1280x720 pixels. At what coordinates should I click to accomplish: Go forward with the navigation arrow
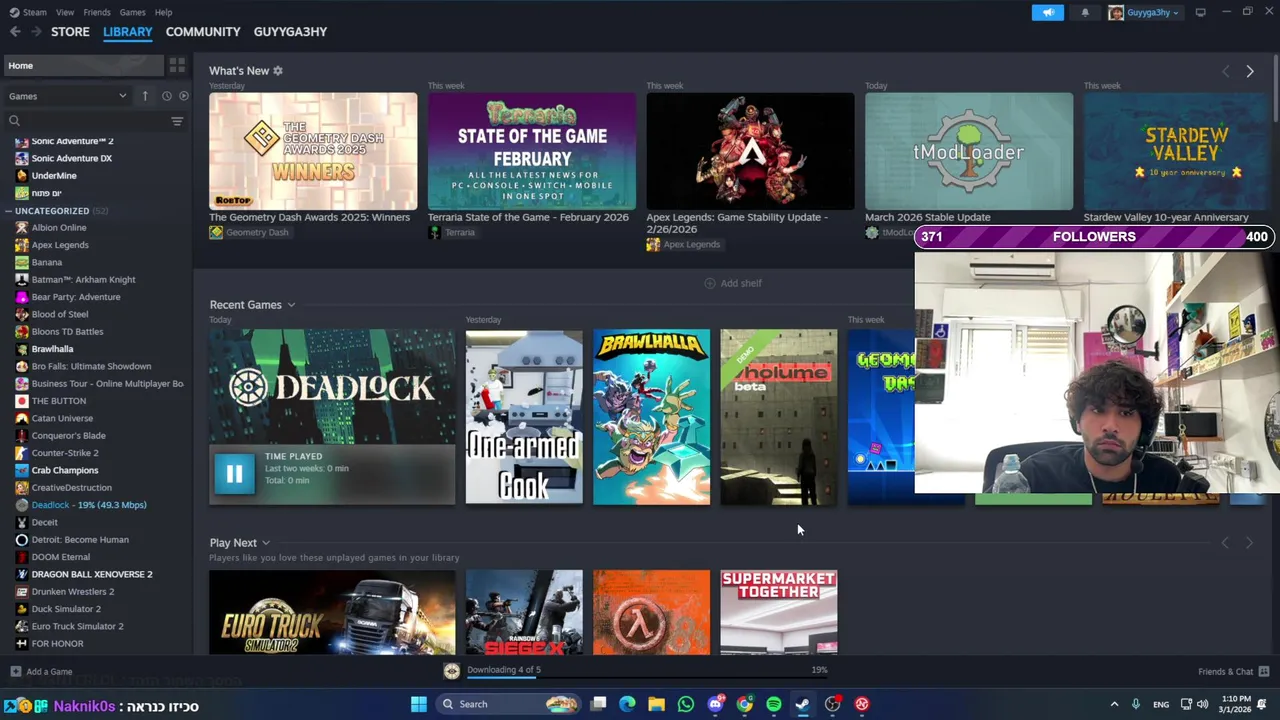36,32
